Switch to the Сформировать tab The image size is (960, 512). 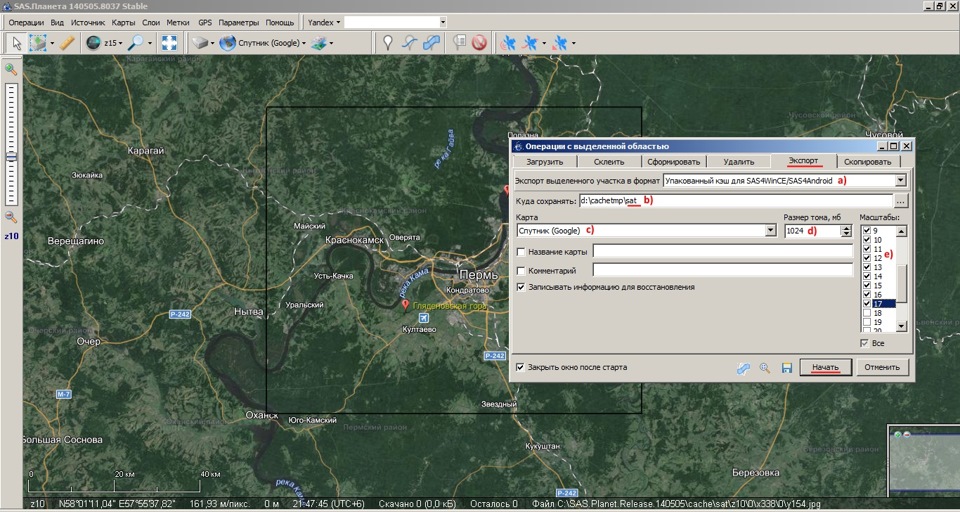click(674, 162)
